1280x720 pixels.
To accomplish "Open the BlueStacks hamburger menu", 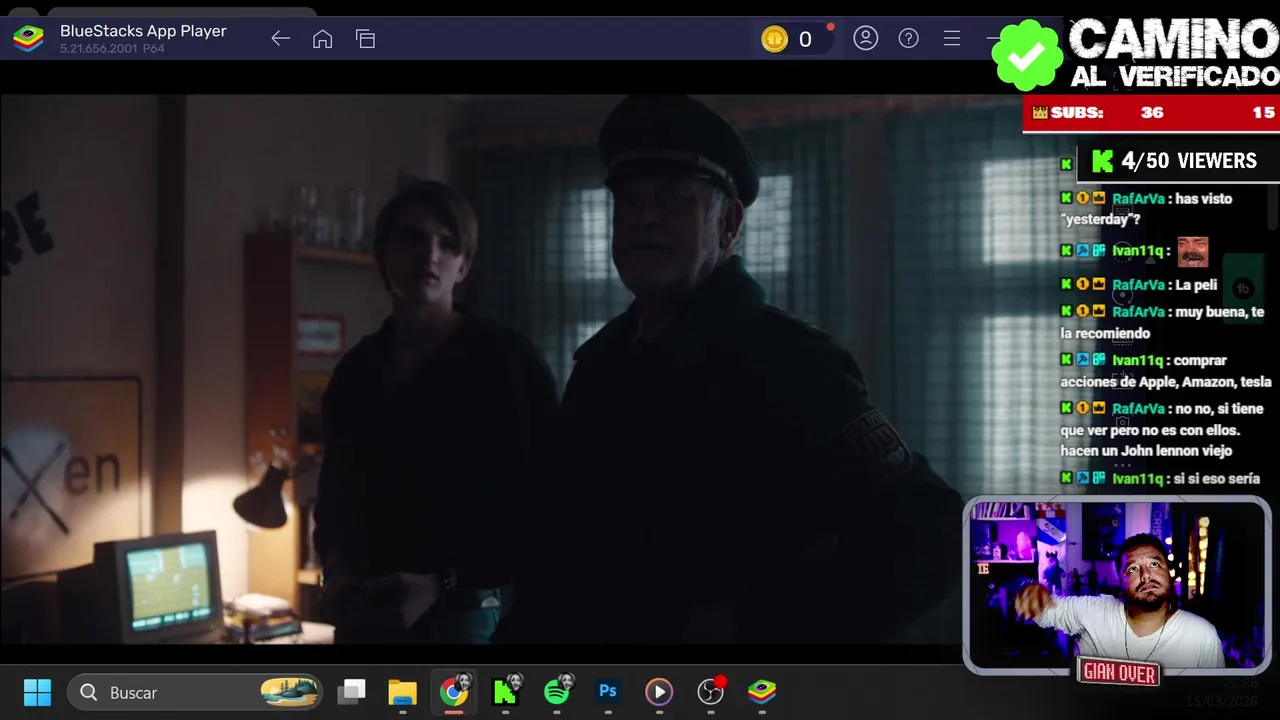I will (952, 38).
